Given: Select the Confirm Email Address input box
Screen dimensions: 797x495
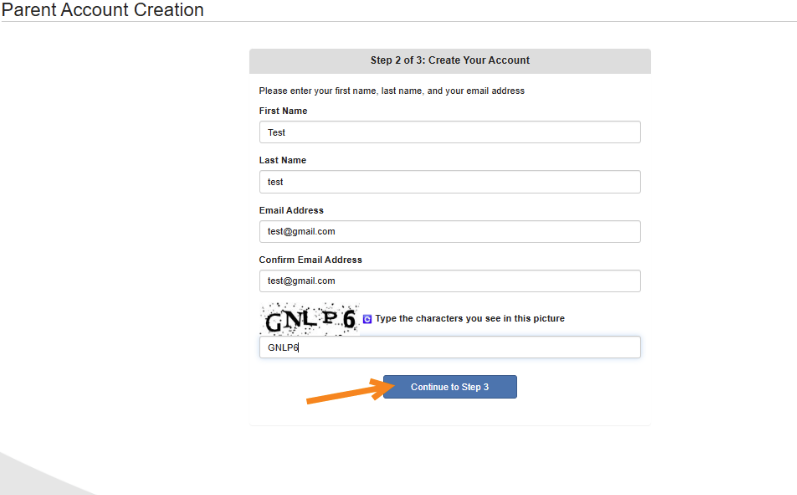Looking at the screenshot, I should pyautogui.click(x=450, y=281).
